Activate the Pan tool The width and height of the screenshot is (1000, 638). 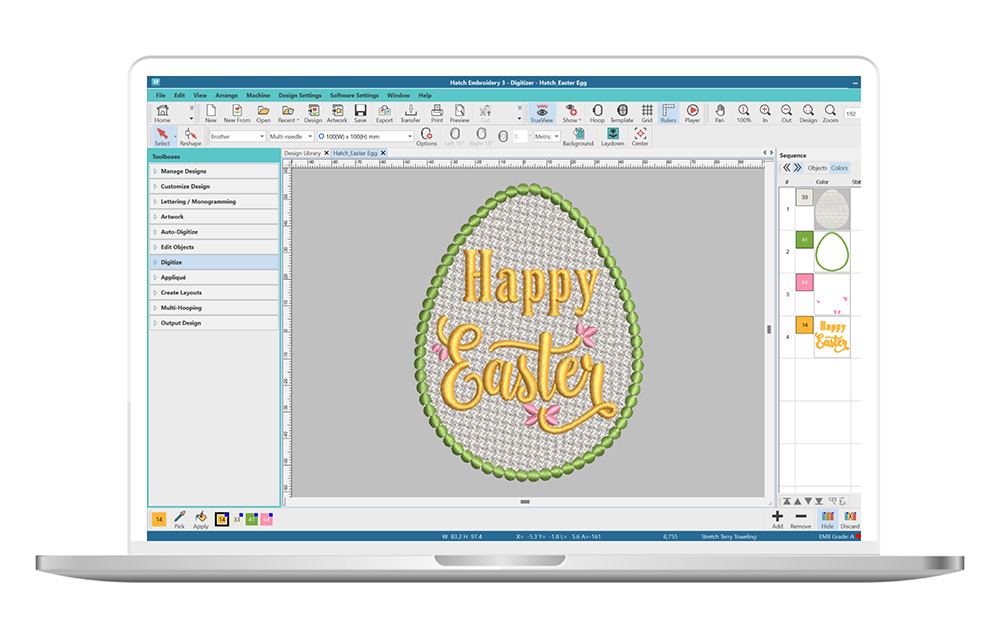tap(718, 111)
